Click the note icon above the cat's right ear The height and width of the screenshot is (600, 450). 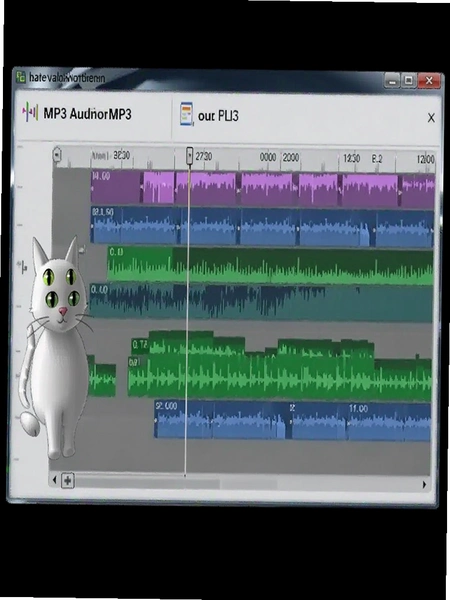[x=82, y=250]
